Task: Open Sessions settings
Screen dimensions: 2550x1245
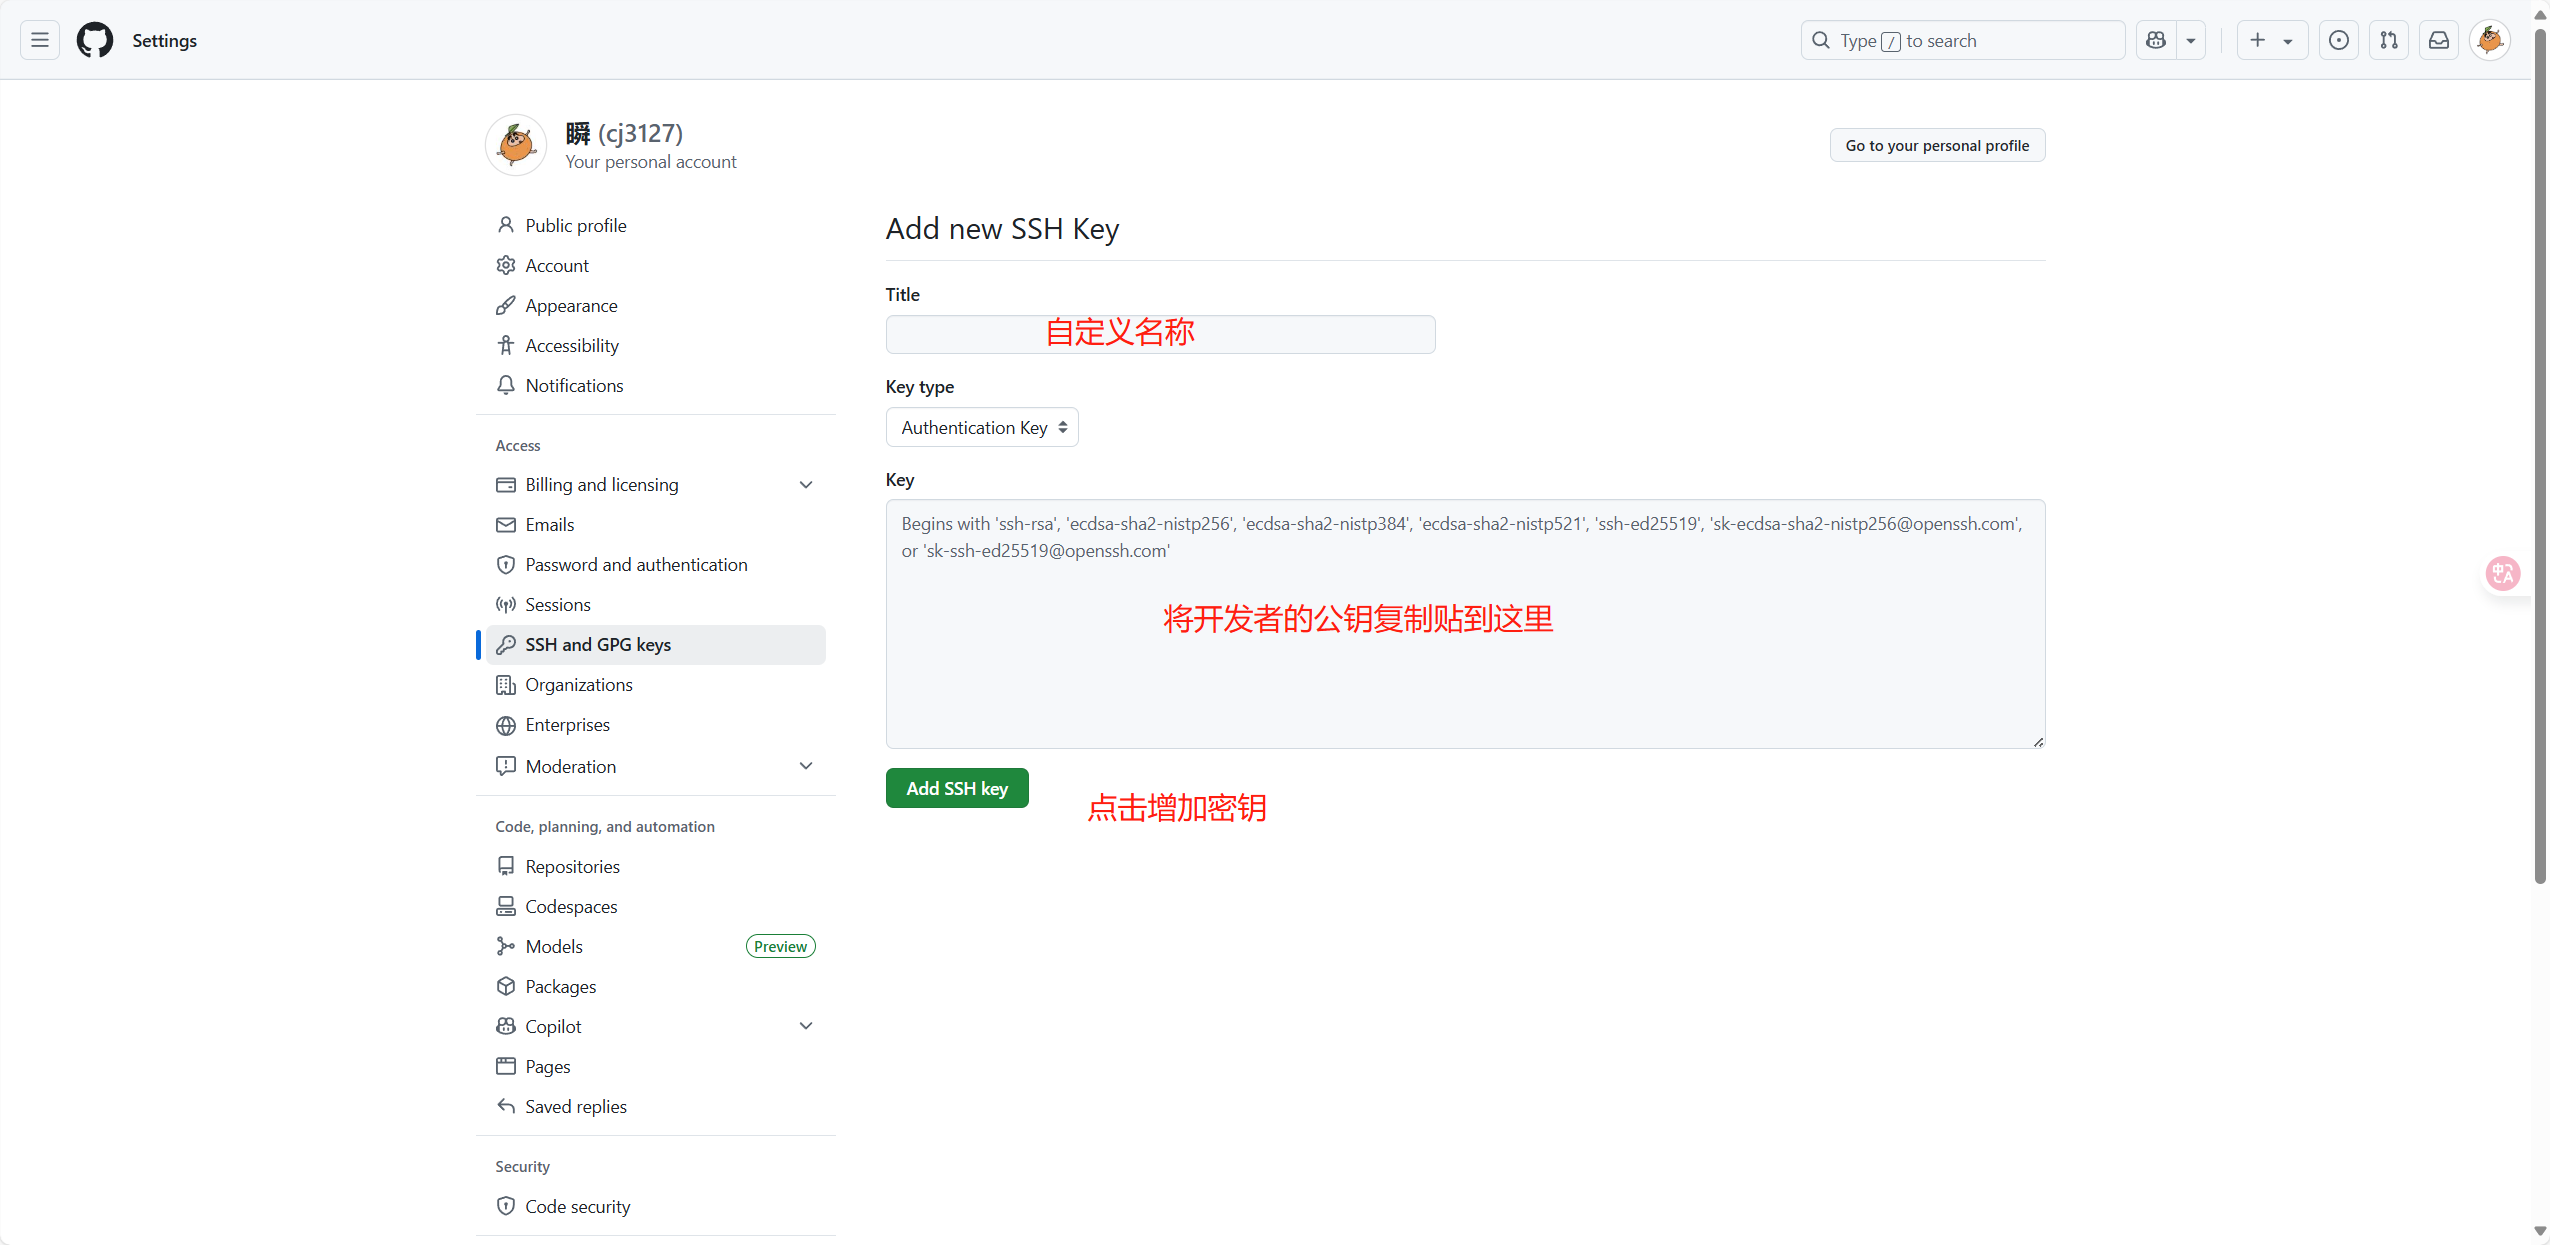Action: coord(656,604)
